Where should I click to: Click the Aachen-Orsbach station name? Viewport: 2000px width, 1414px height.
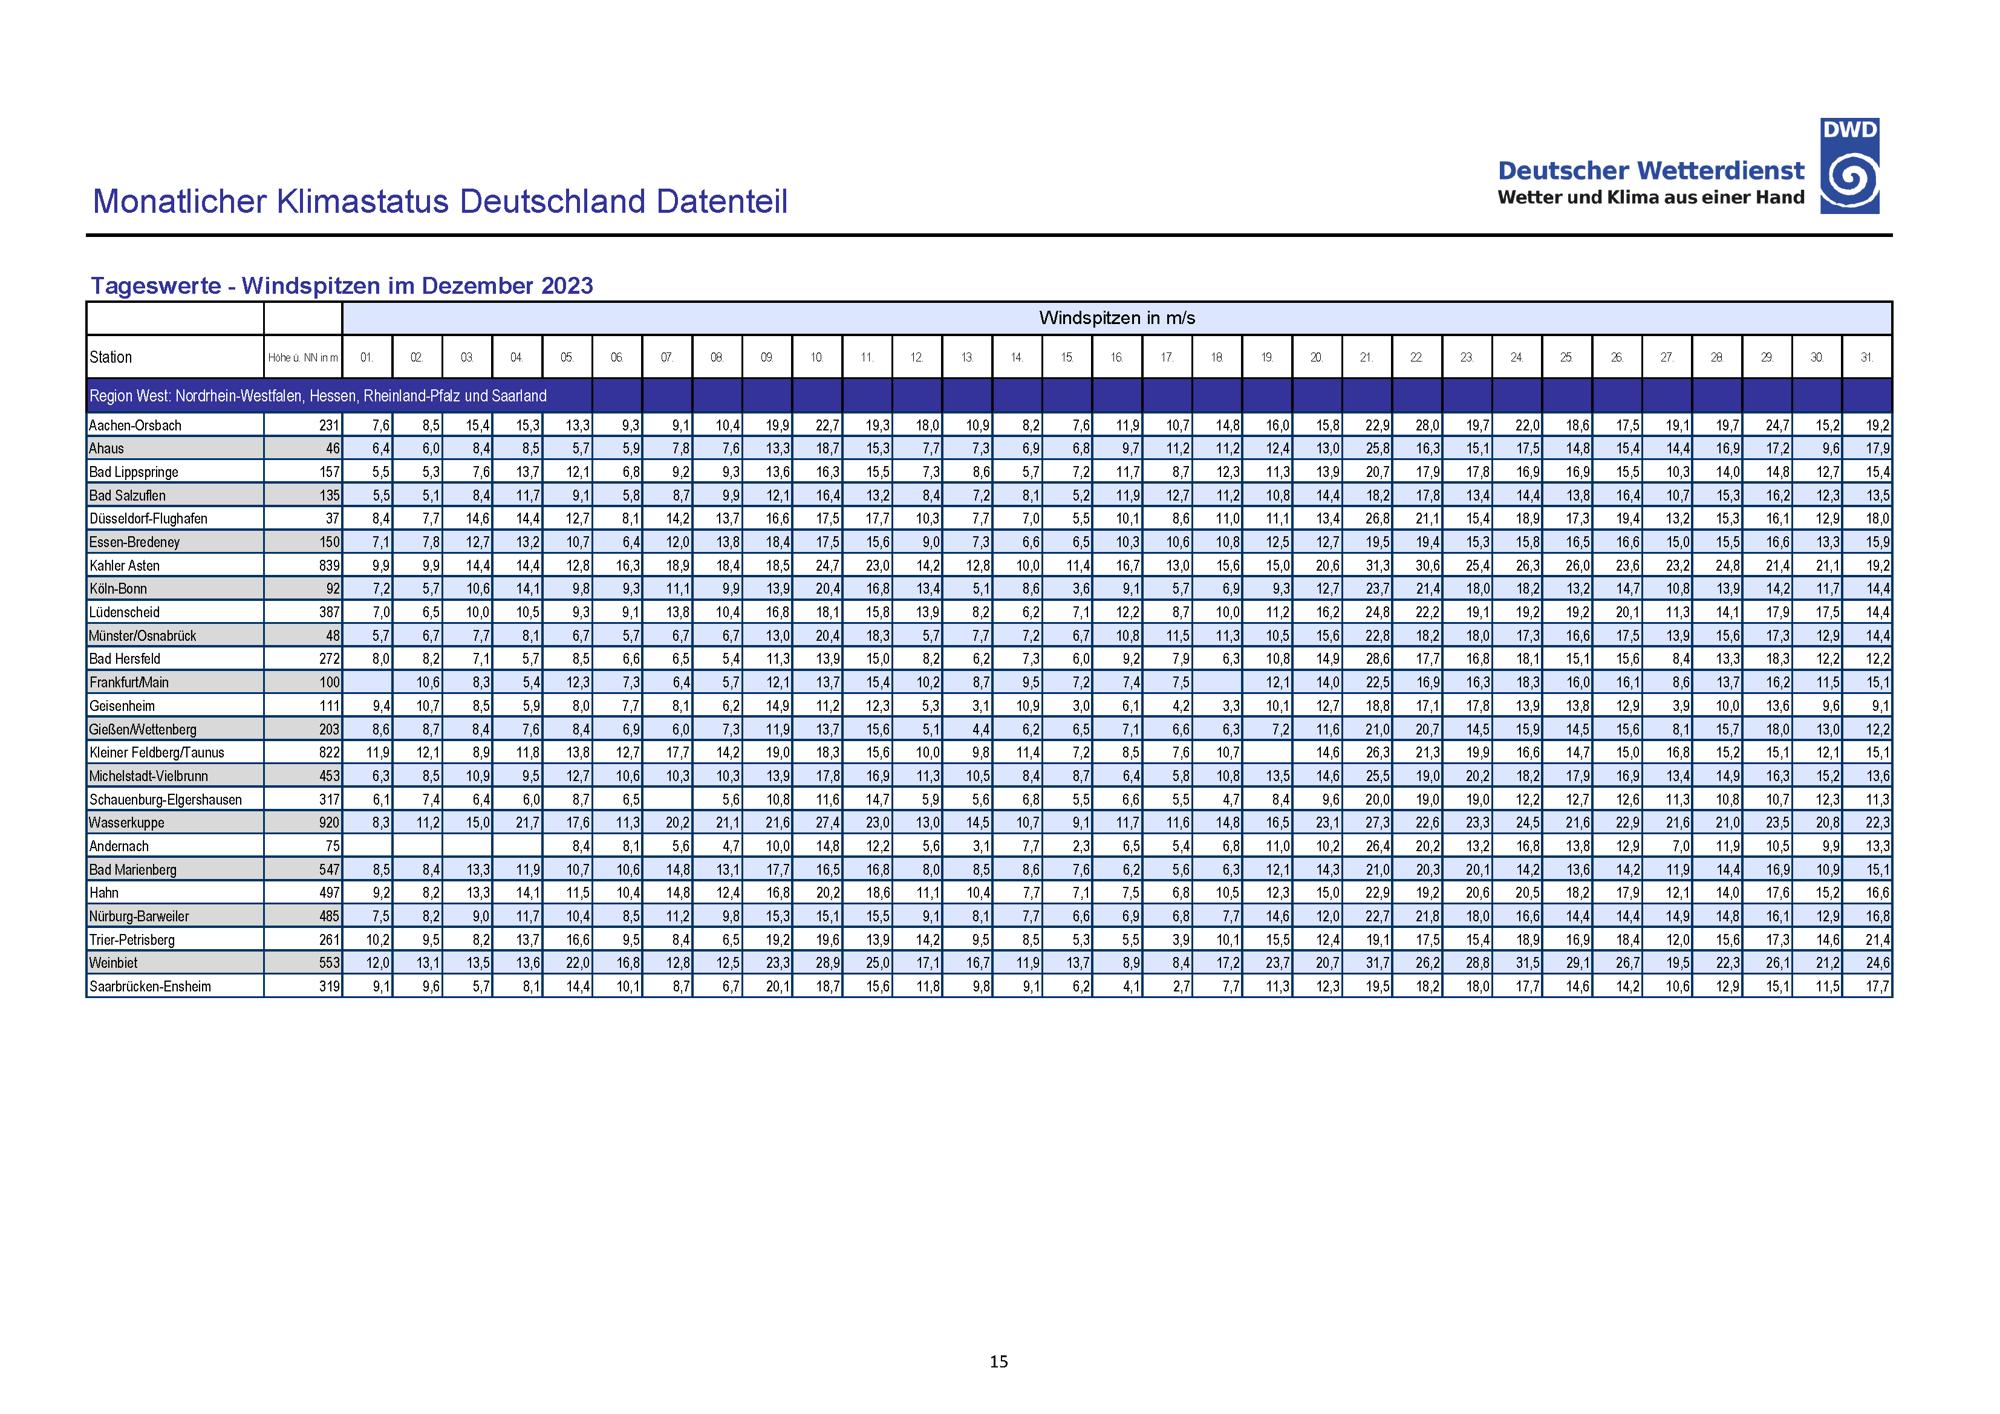[136, 425]
